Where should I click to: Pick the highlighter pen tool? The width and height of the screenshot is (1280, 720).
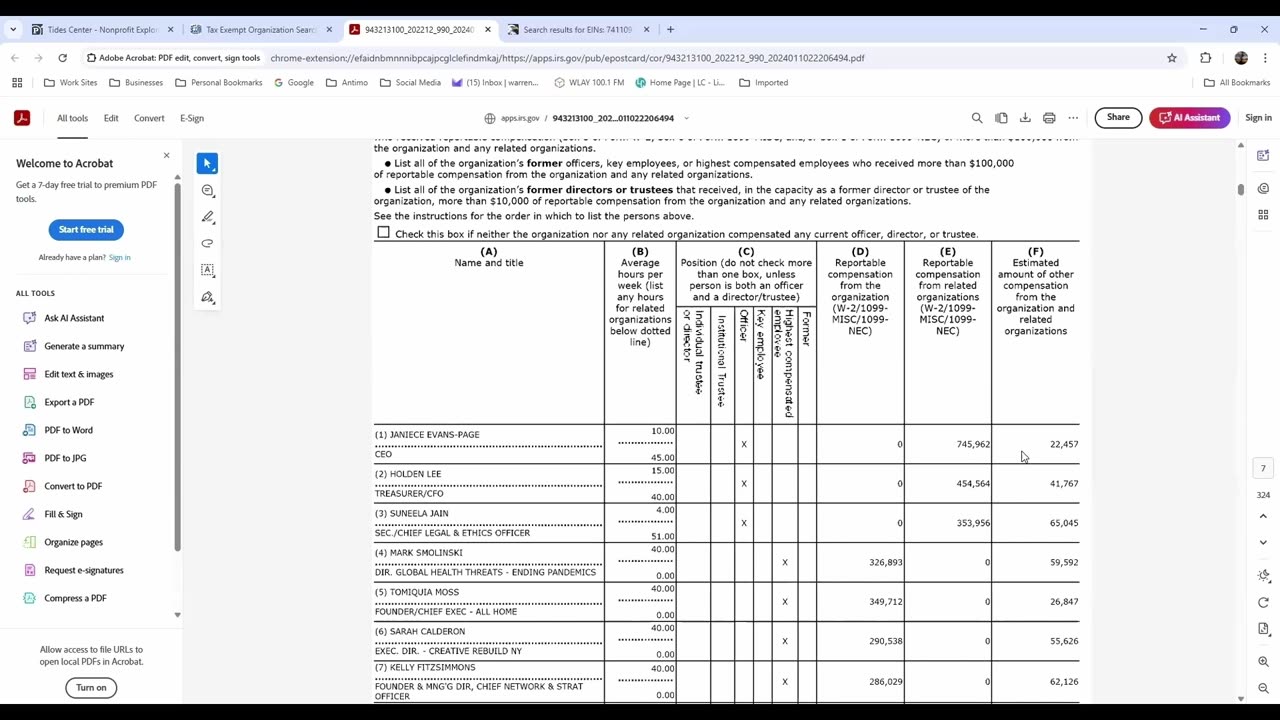[x=207, y=217]
